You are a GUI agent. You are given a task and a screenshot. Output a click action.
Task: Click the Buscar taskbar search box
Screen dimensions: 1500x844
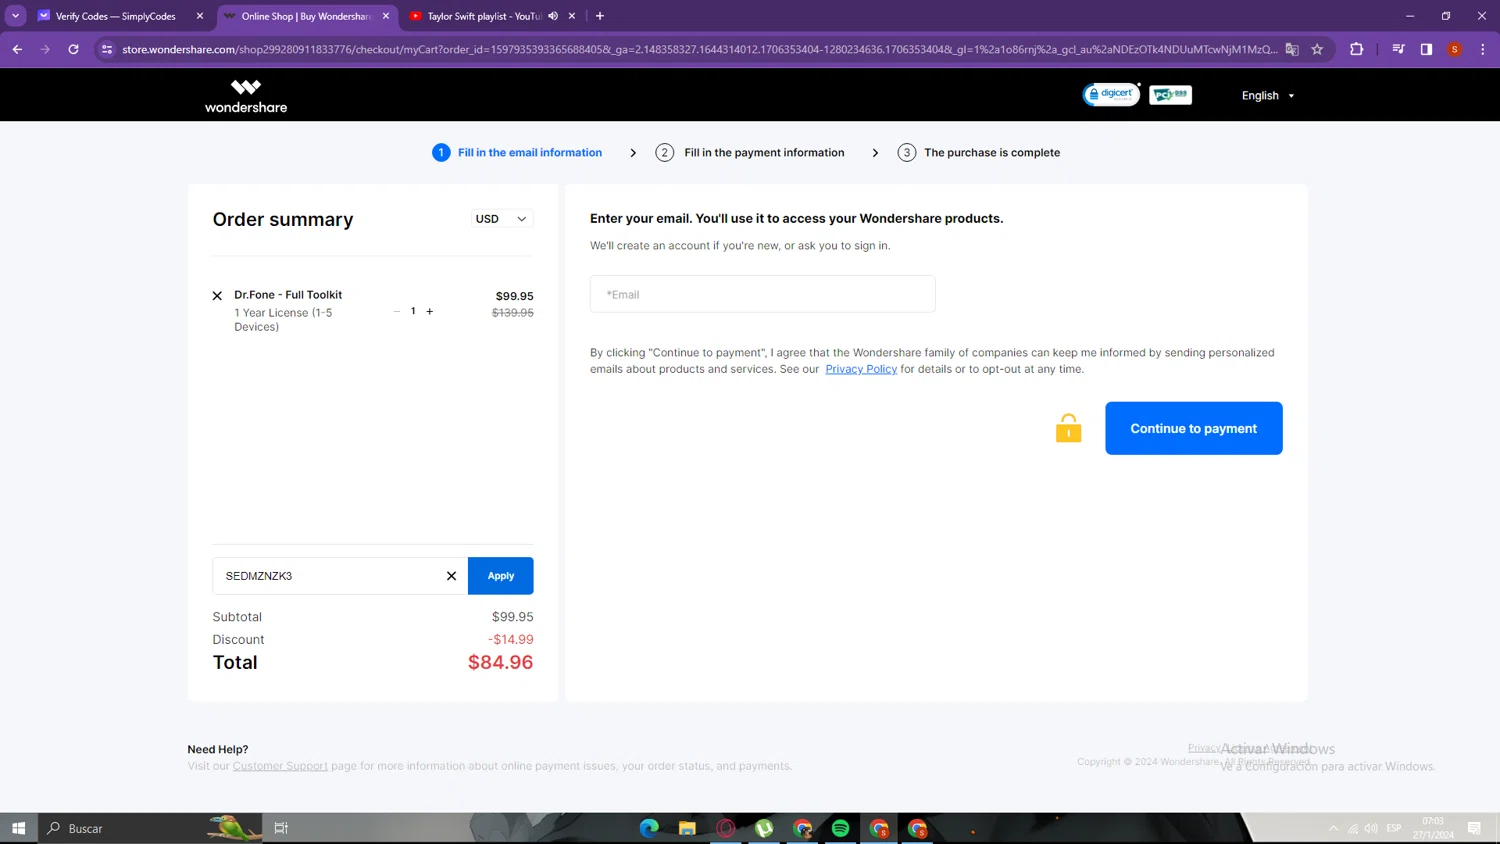pos(150,828)
